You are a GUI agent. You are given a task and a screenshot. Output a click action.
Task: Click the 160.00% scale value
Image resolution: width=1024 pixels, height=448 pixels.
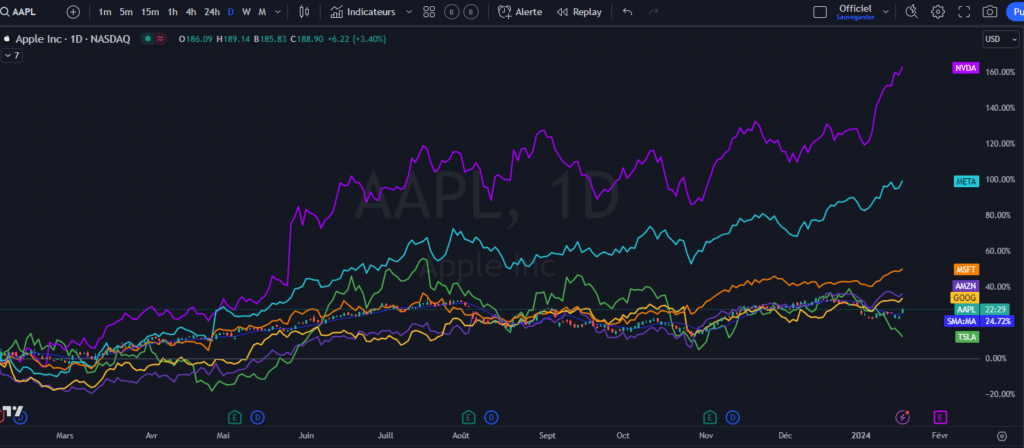tap(1002, 72)
